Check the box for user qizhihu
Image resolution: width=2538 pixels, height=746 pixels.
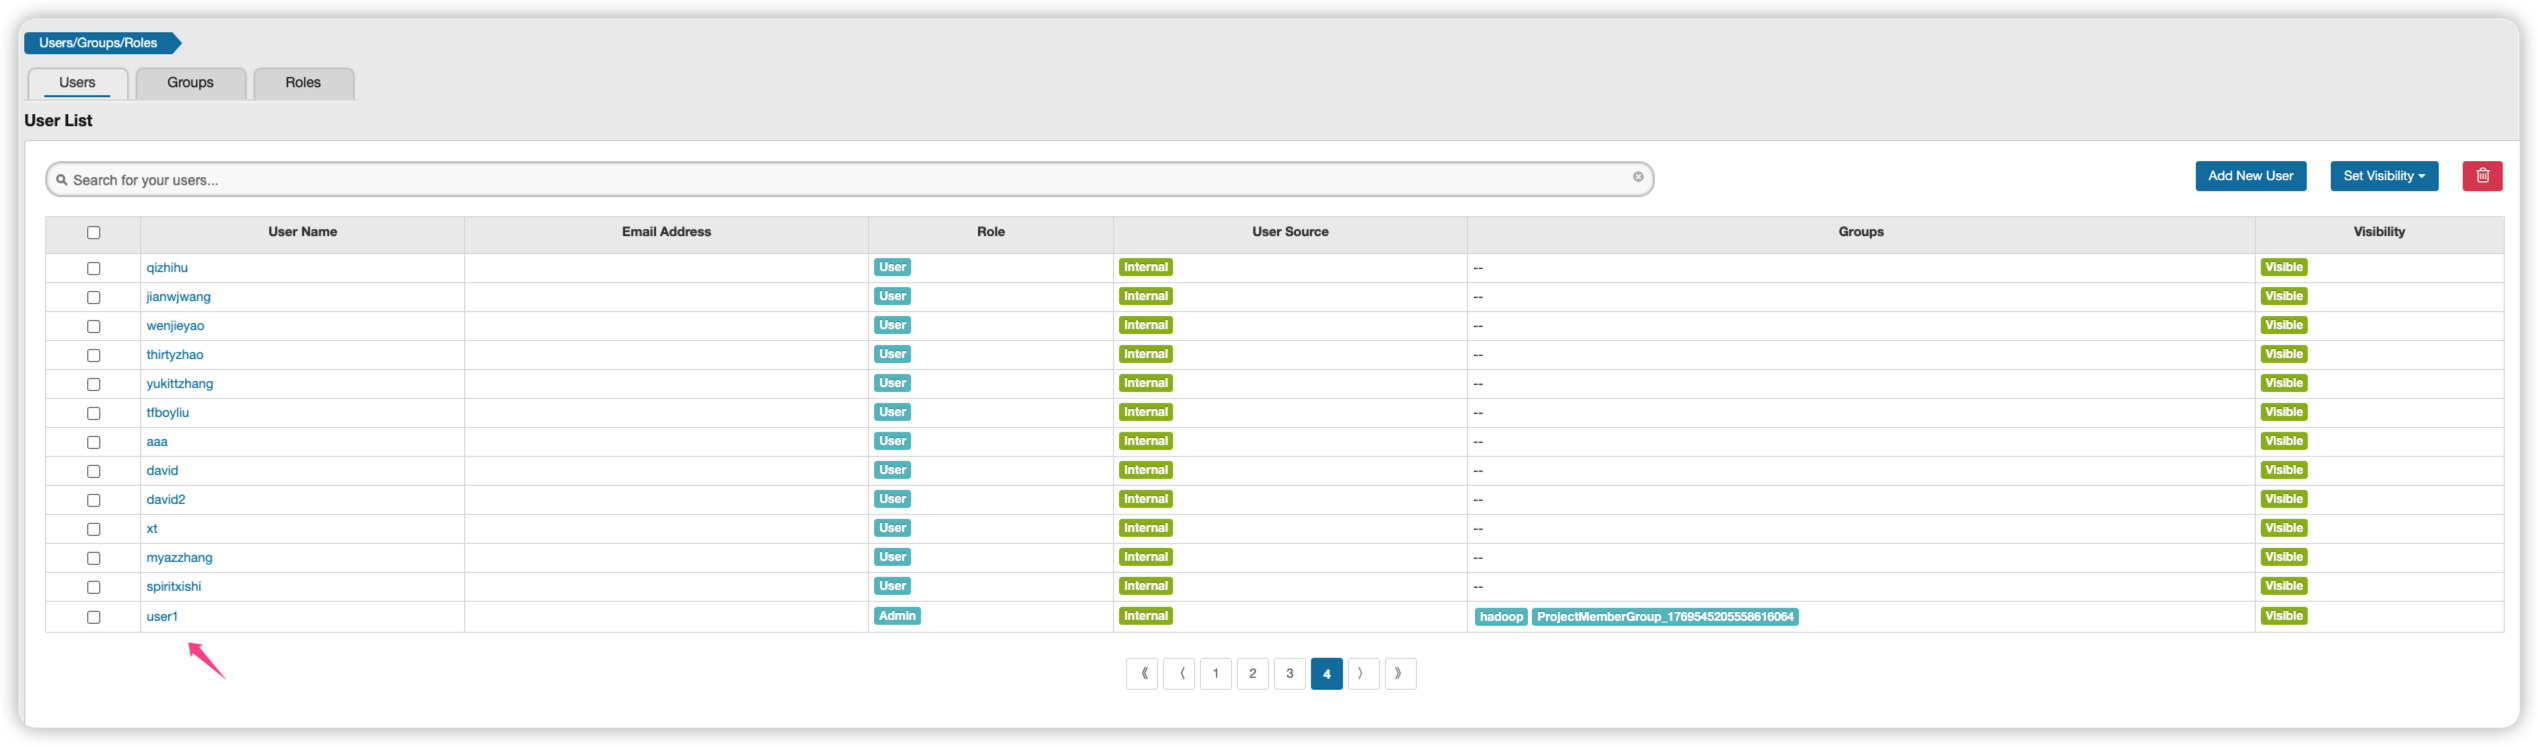pyautogui.click(x=94, y=269)
